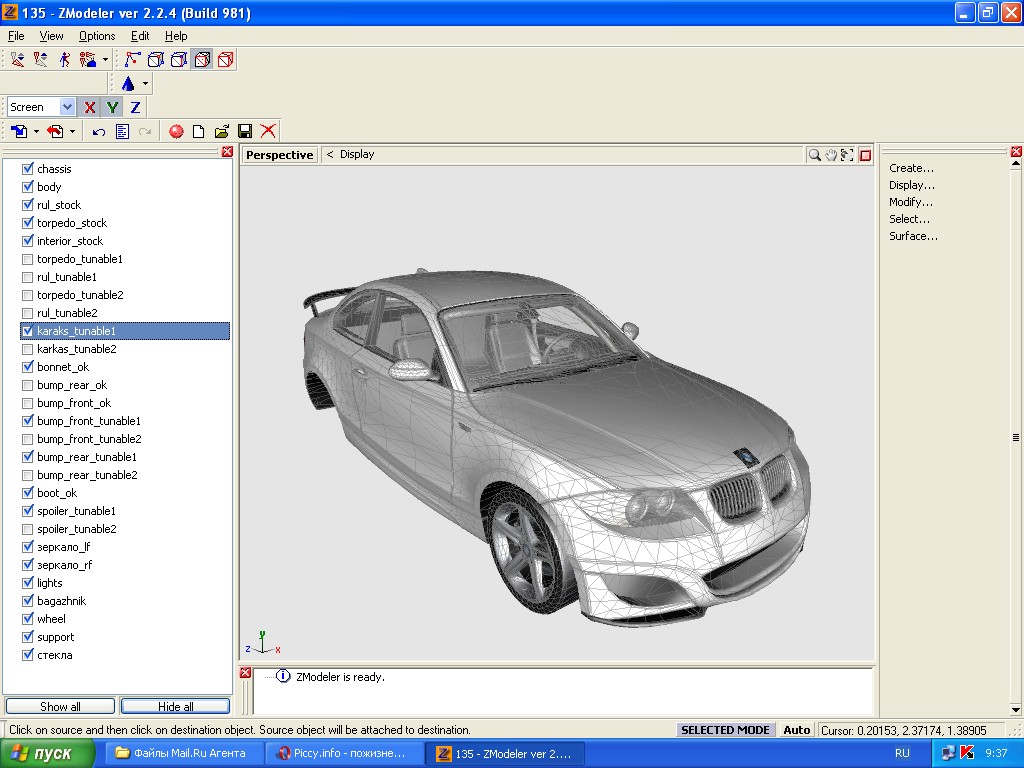Toggle SELECTED MODE in status bar

click(x=725, y=730)
